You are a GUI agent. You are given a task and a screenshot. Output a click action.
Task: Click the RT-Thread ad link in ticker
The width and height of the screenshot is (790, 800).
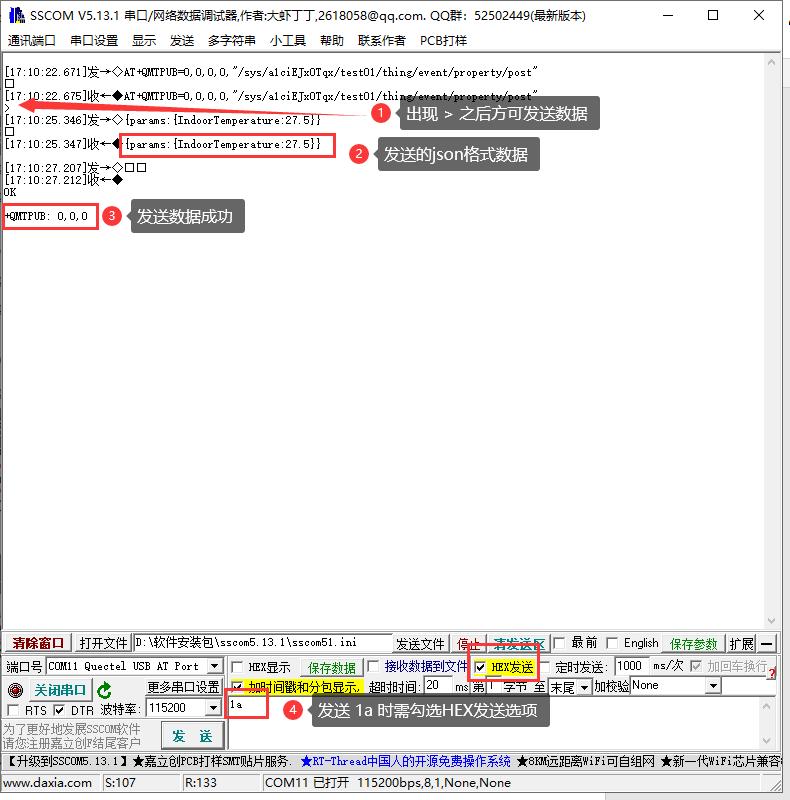pyautogui.click(x=405, y=761)
